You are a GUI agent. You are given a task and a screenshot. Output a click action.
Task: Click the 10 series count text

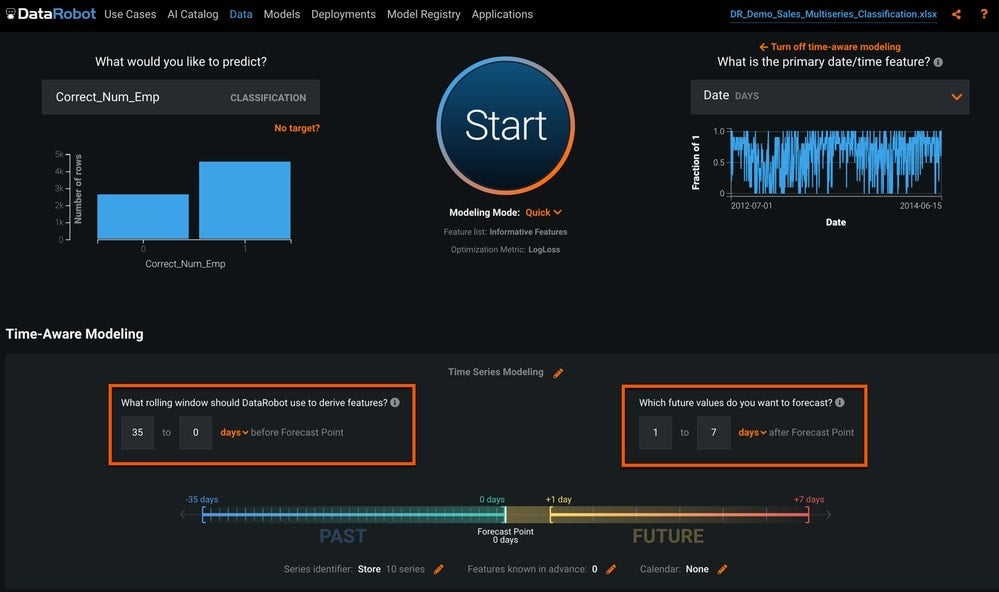pyautogui.click(x=405, y=569)
